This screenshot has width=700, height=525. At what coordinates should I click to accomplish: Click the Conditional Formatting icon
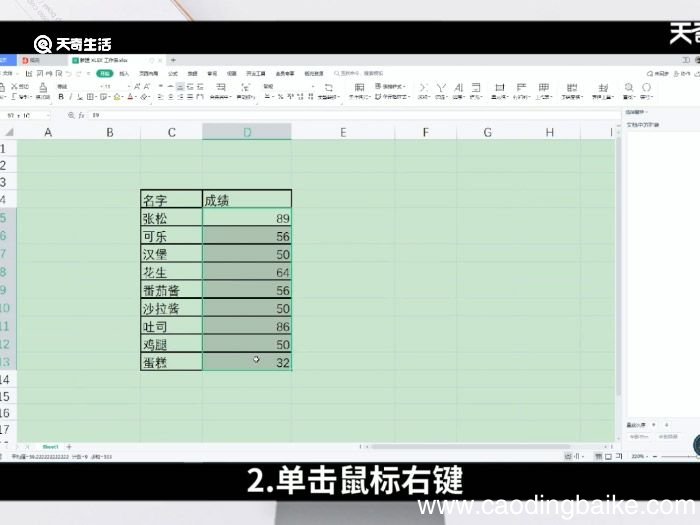pos(359,87)
